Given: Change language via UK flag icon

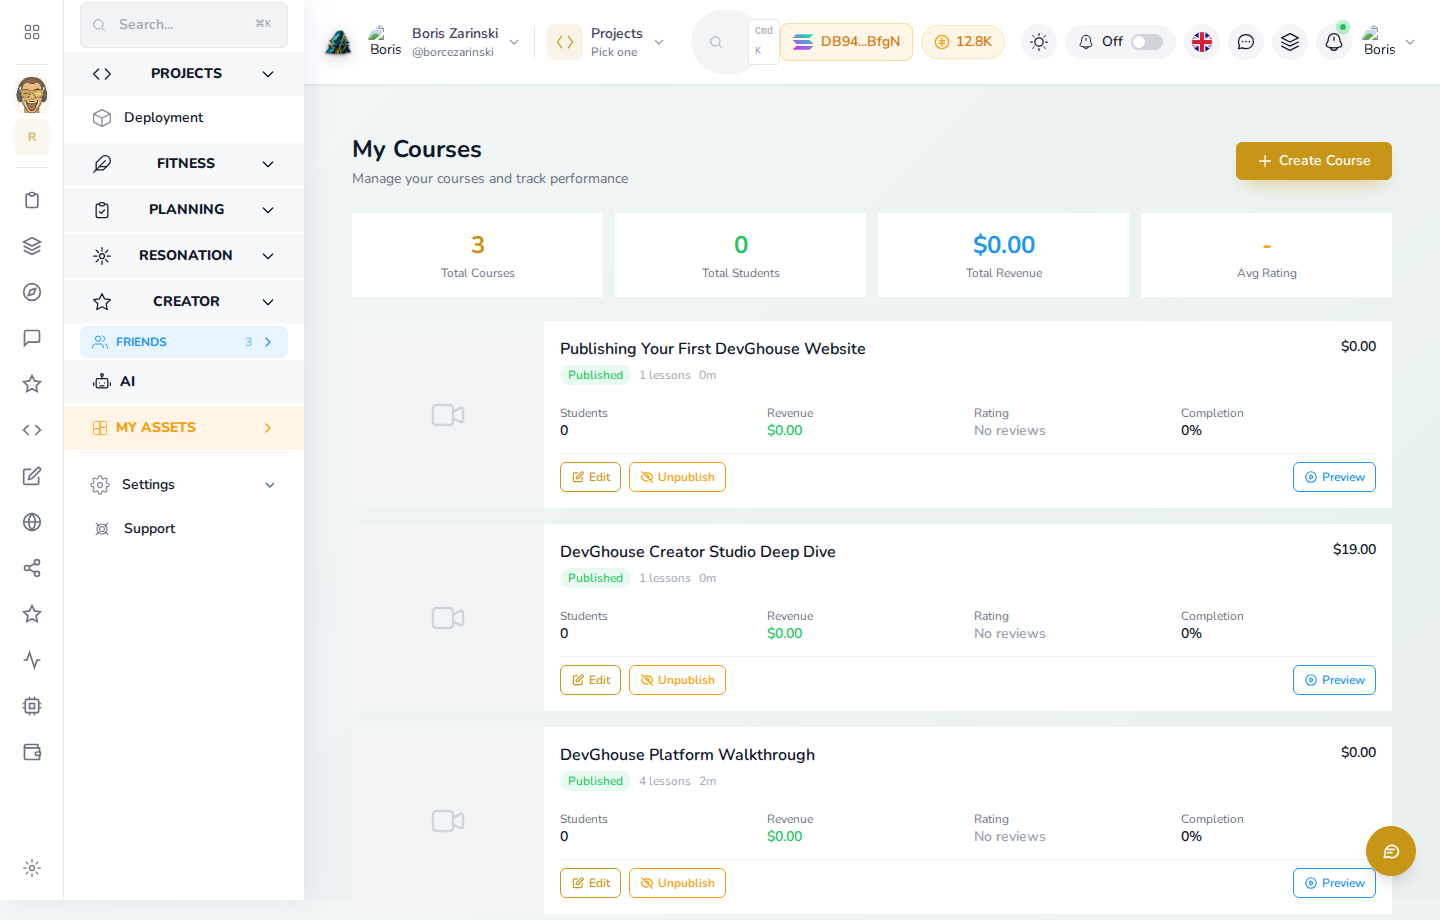Looking at the screenshot, I should [1202, 42].
